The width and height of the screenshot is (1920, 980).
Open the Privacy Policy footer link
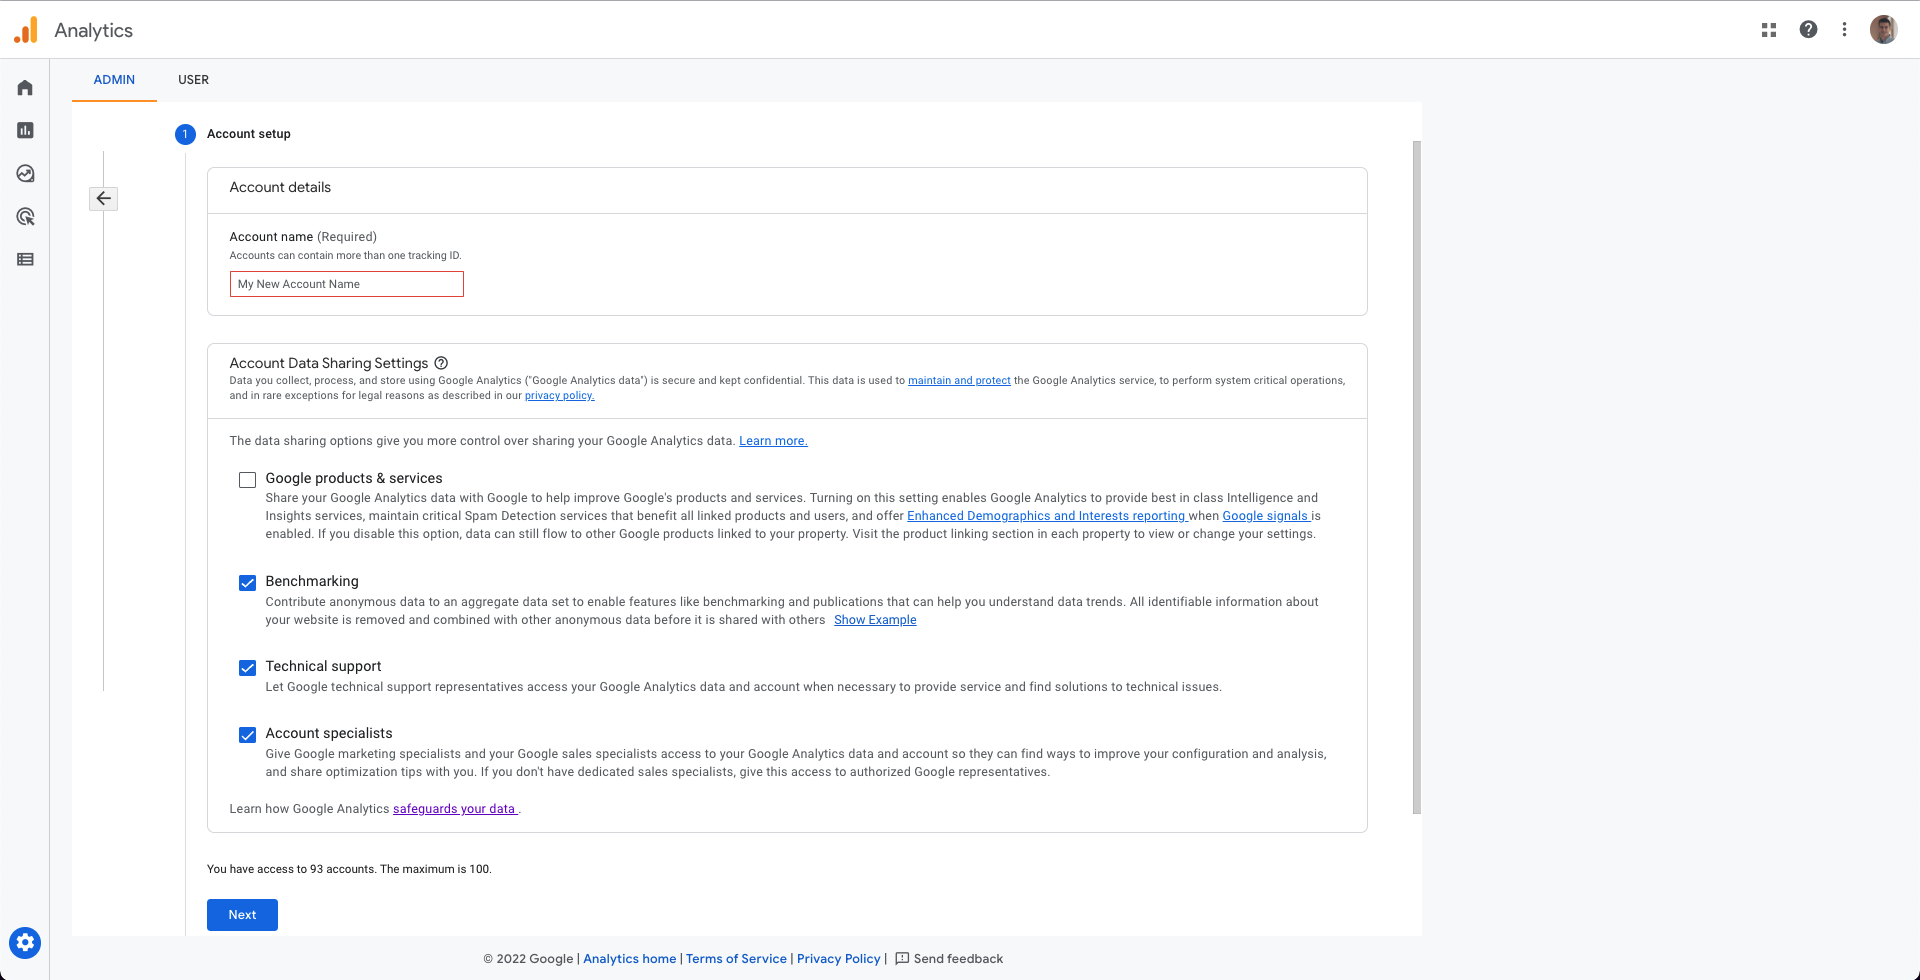click(838, 959)
